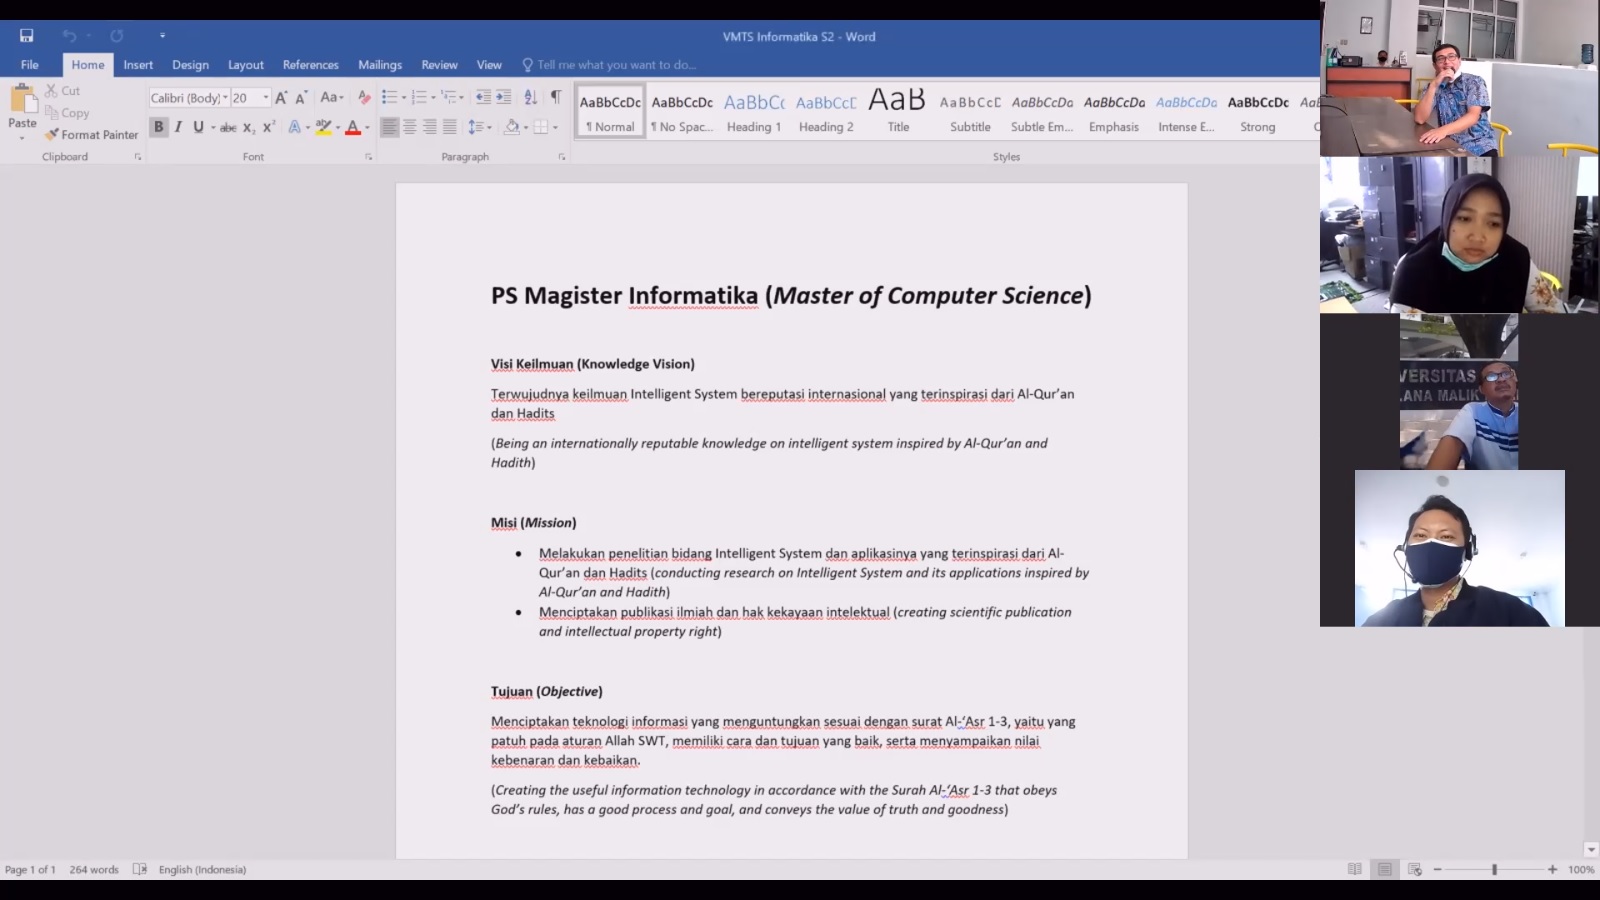Open the References tab

(310, 65)
